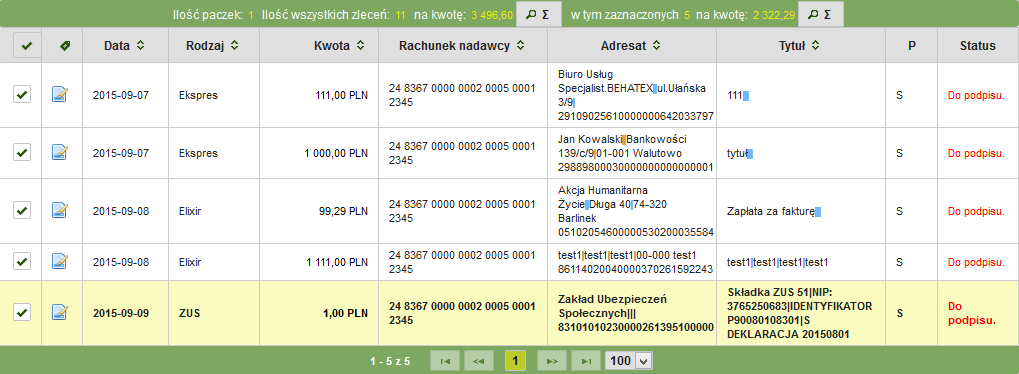Viewport: 1019px width, 374px height.
Task: Click title 'Składka ZUS 51' cell
Action: tap(801, 313)
